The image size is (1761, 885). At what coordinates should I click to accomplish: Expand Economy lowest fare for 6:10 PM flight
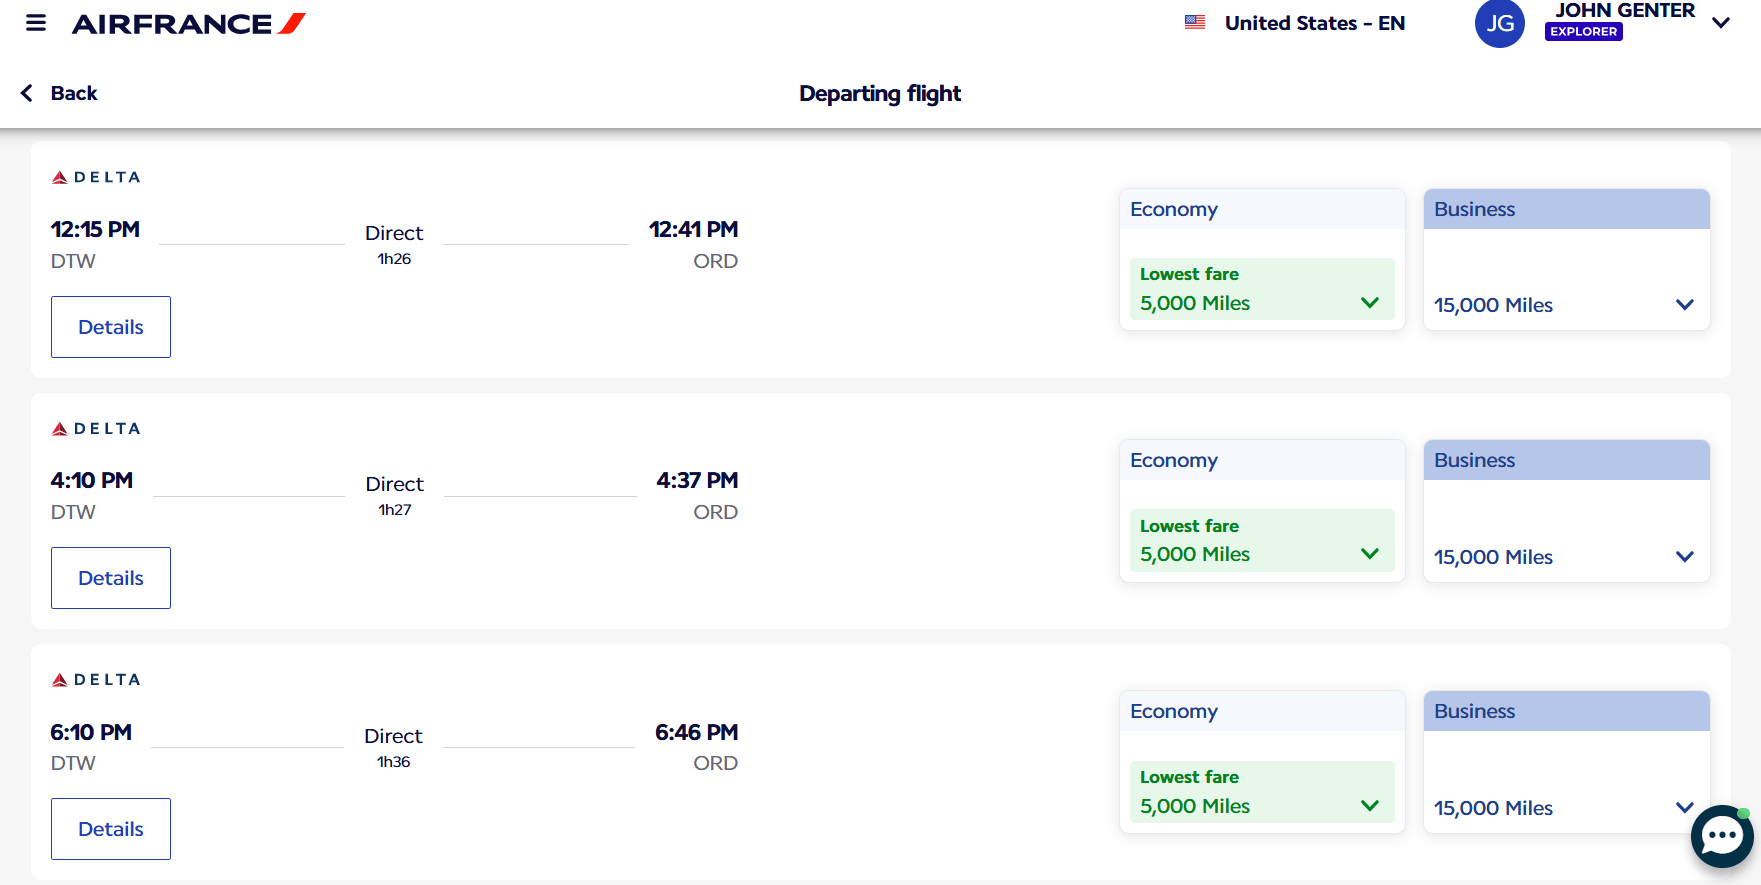click(1369, 806)
